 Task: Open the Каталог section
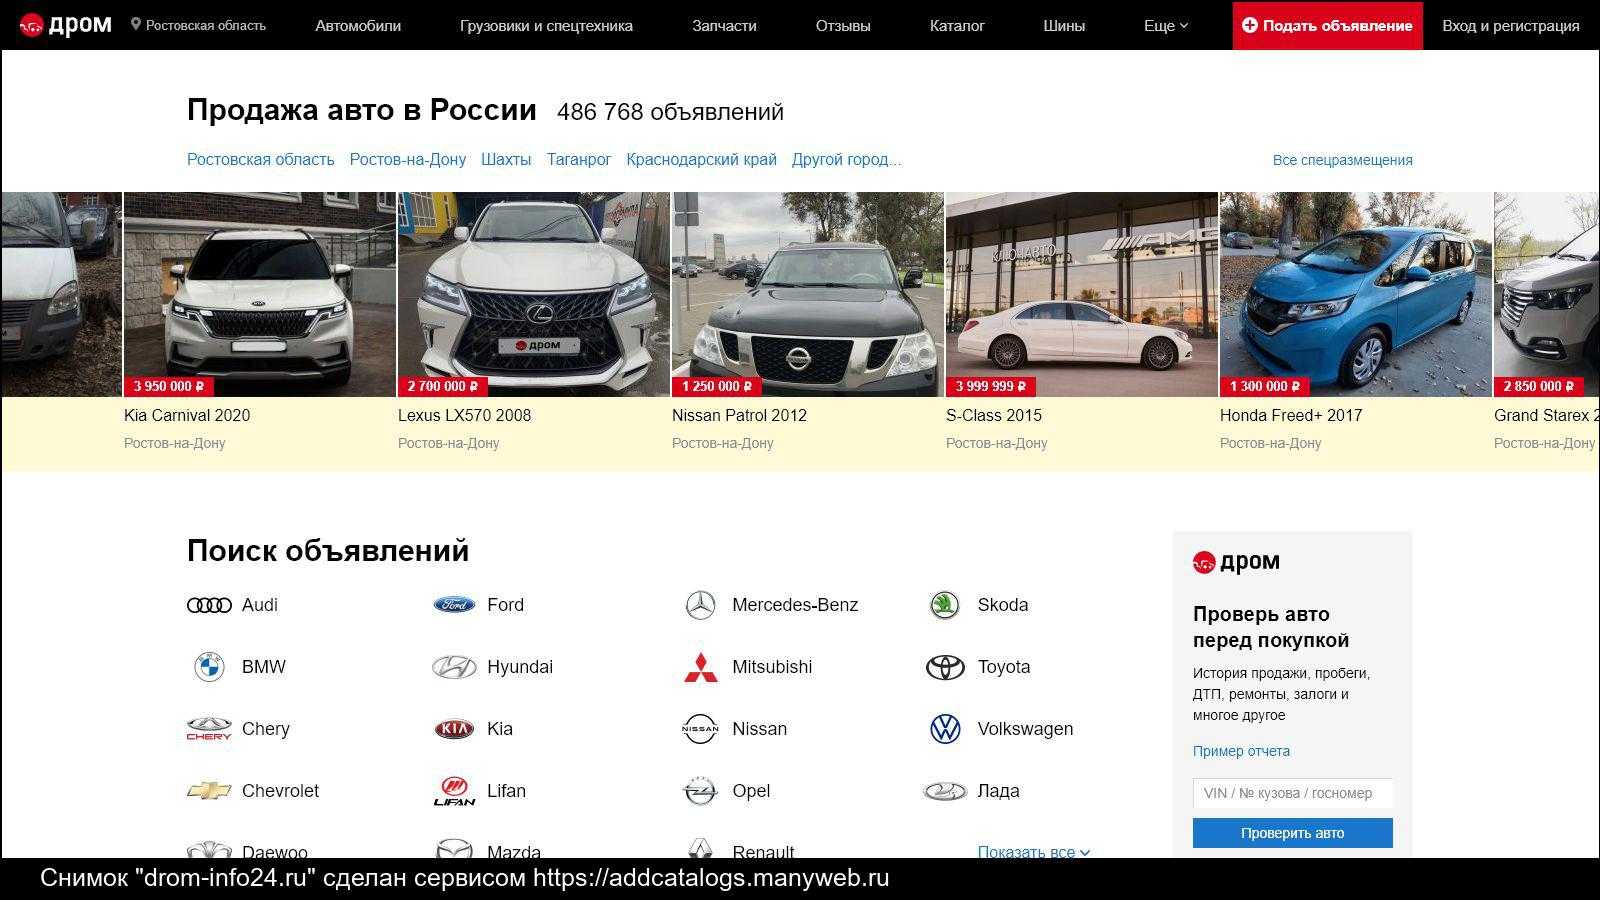[x=957, y=26]
